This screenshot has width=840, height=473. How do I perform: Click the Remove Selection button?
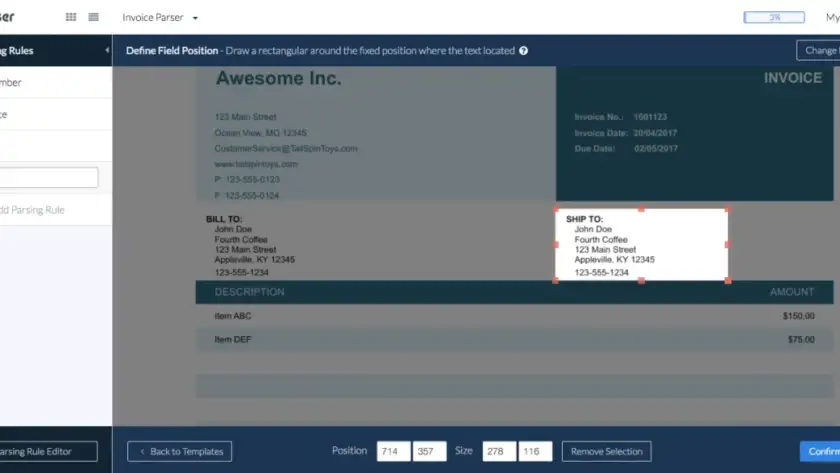pos(606,451)
